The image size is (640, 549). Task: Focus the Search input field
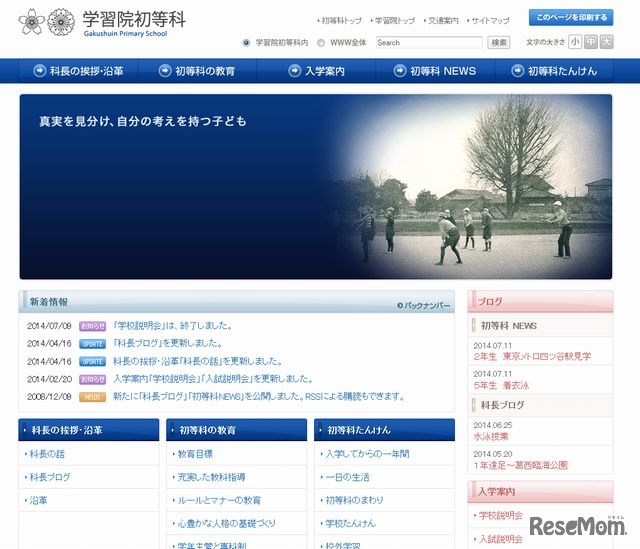click(429, 42)
